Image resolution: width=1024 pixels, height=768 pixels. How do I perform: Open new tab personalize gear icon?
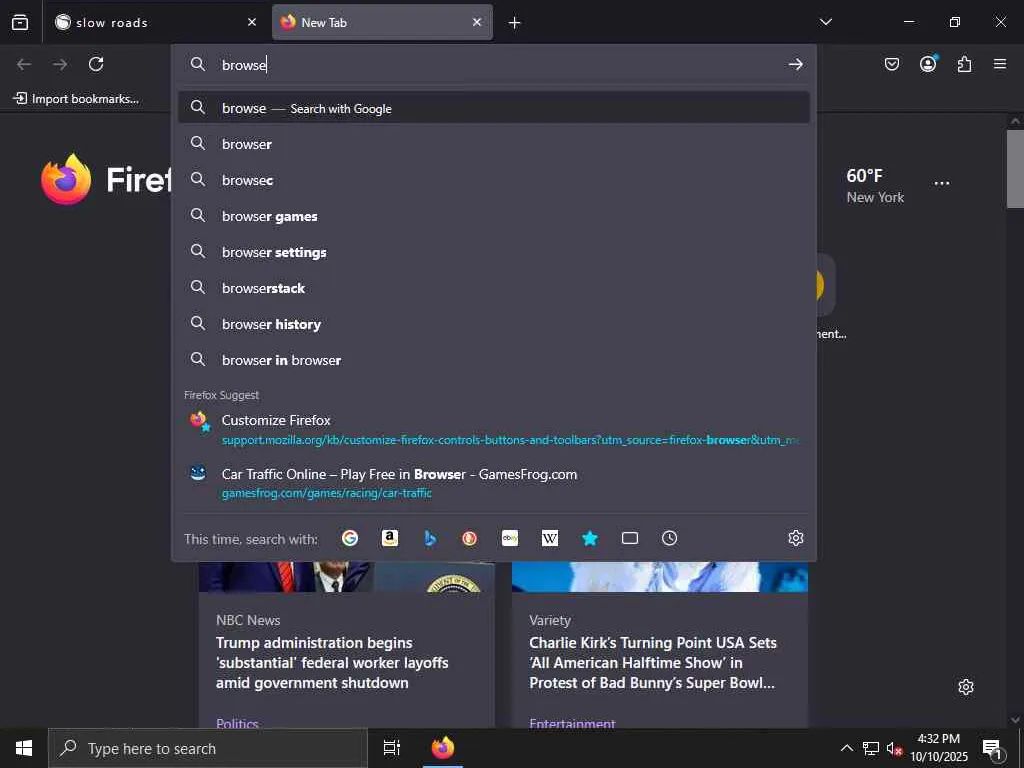(966, 687)
